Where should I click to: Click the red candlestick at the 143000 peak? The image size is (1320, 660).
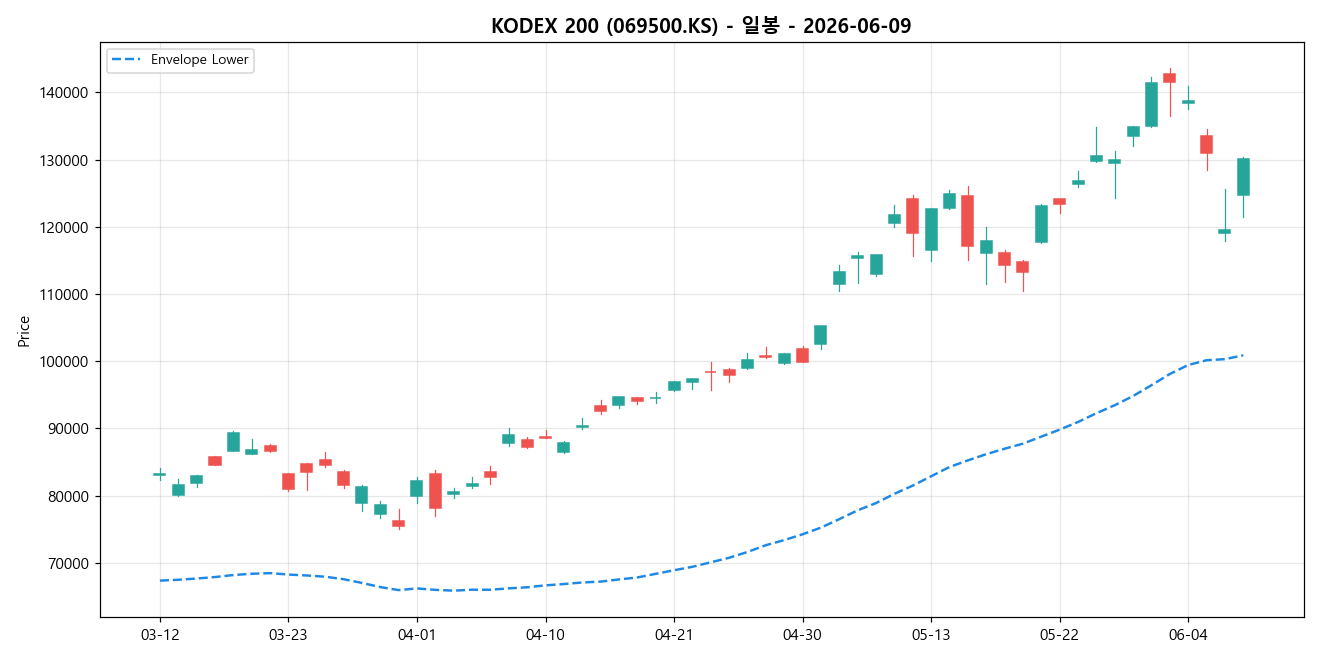(1169, 78)
